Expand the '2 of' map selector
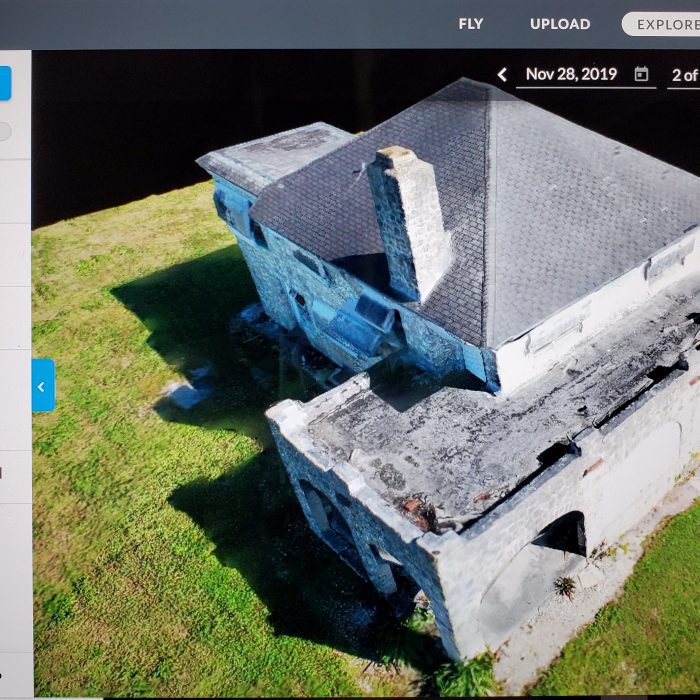700x700 pixels. pos(684,75)
